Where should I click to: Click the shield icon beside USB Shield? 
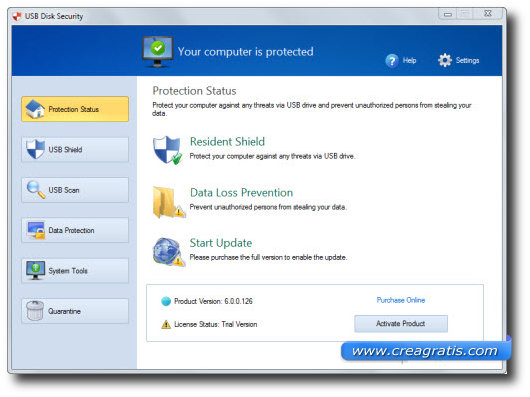[35, 149]
